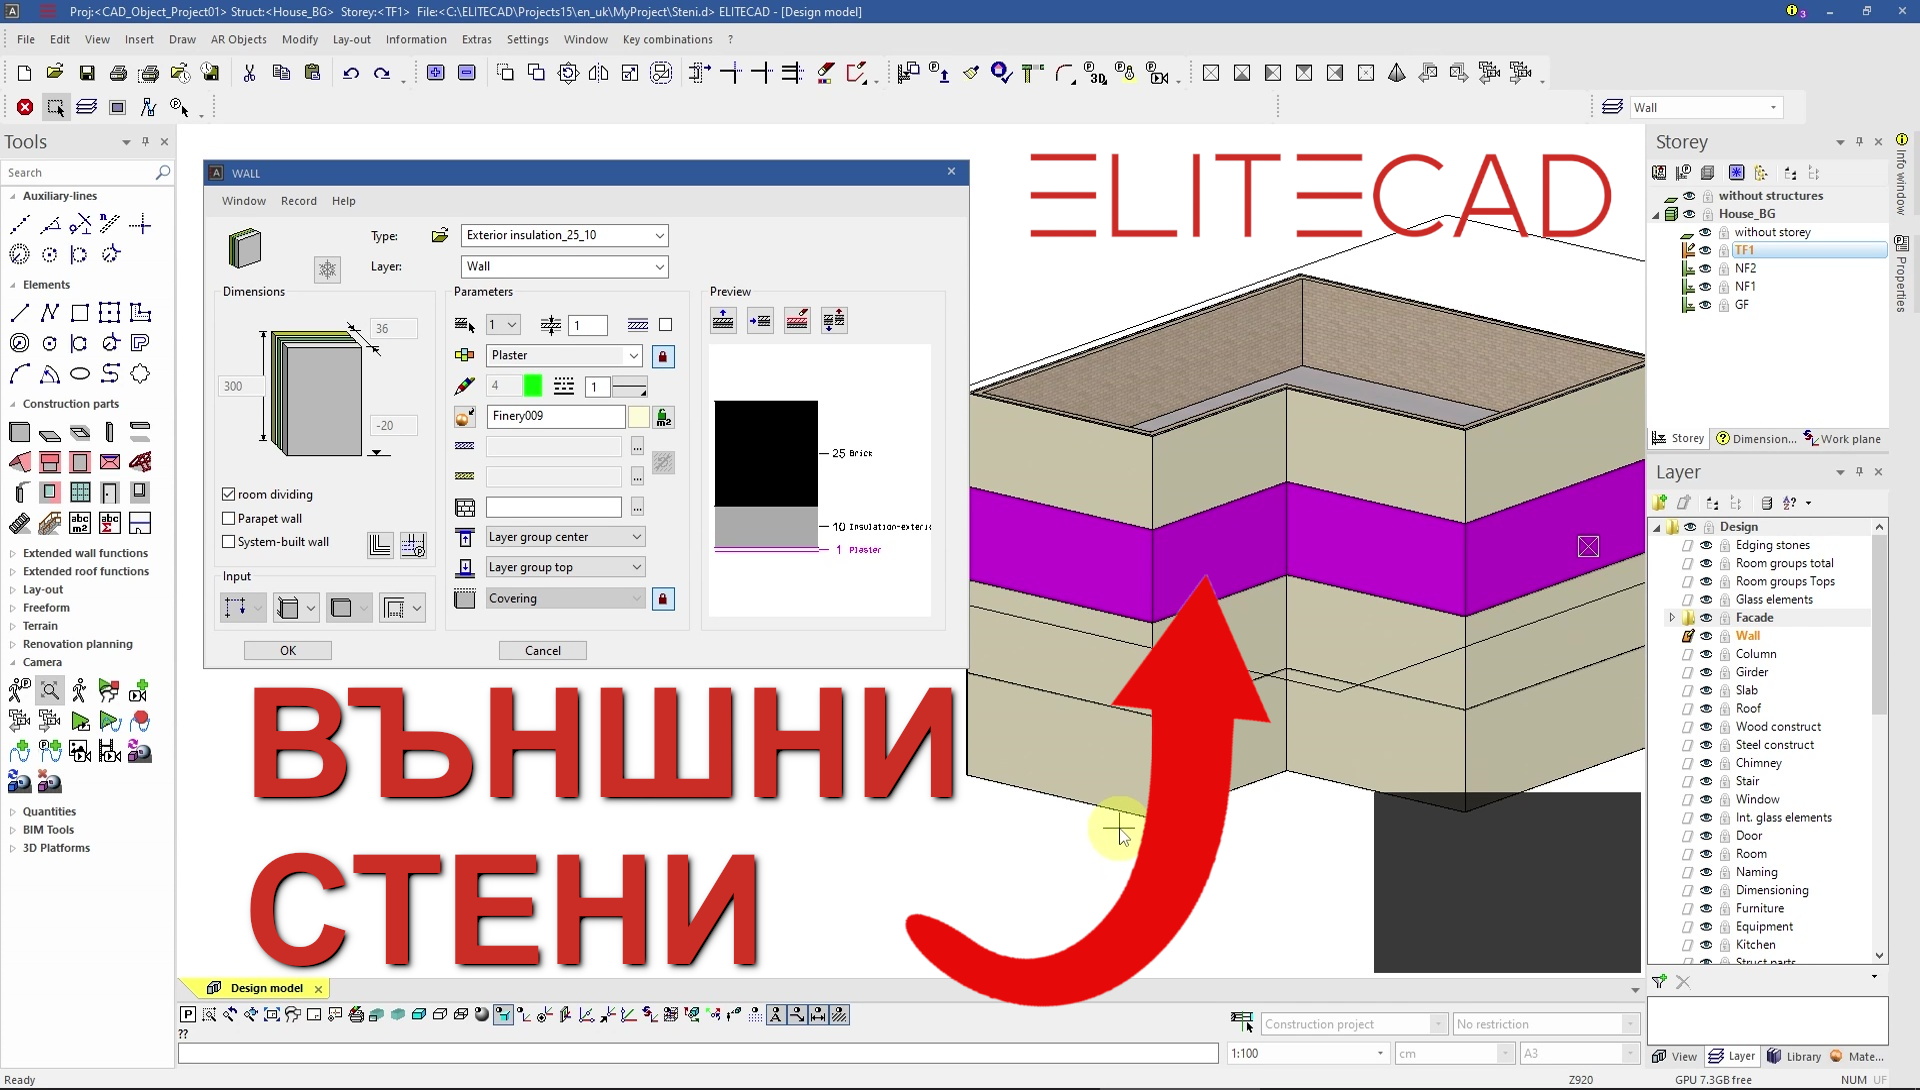Click the red lock next to Covering
The height and width of the screenshot is (1090, 1920).
point(662,599)
